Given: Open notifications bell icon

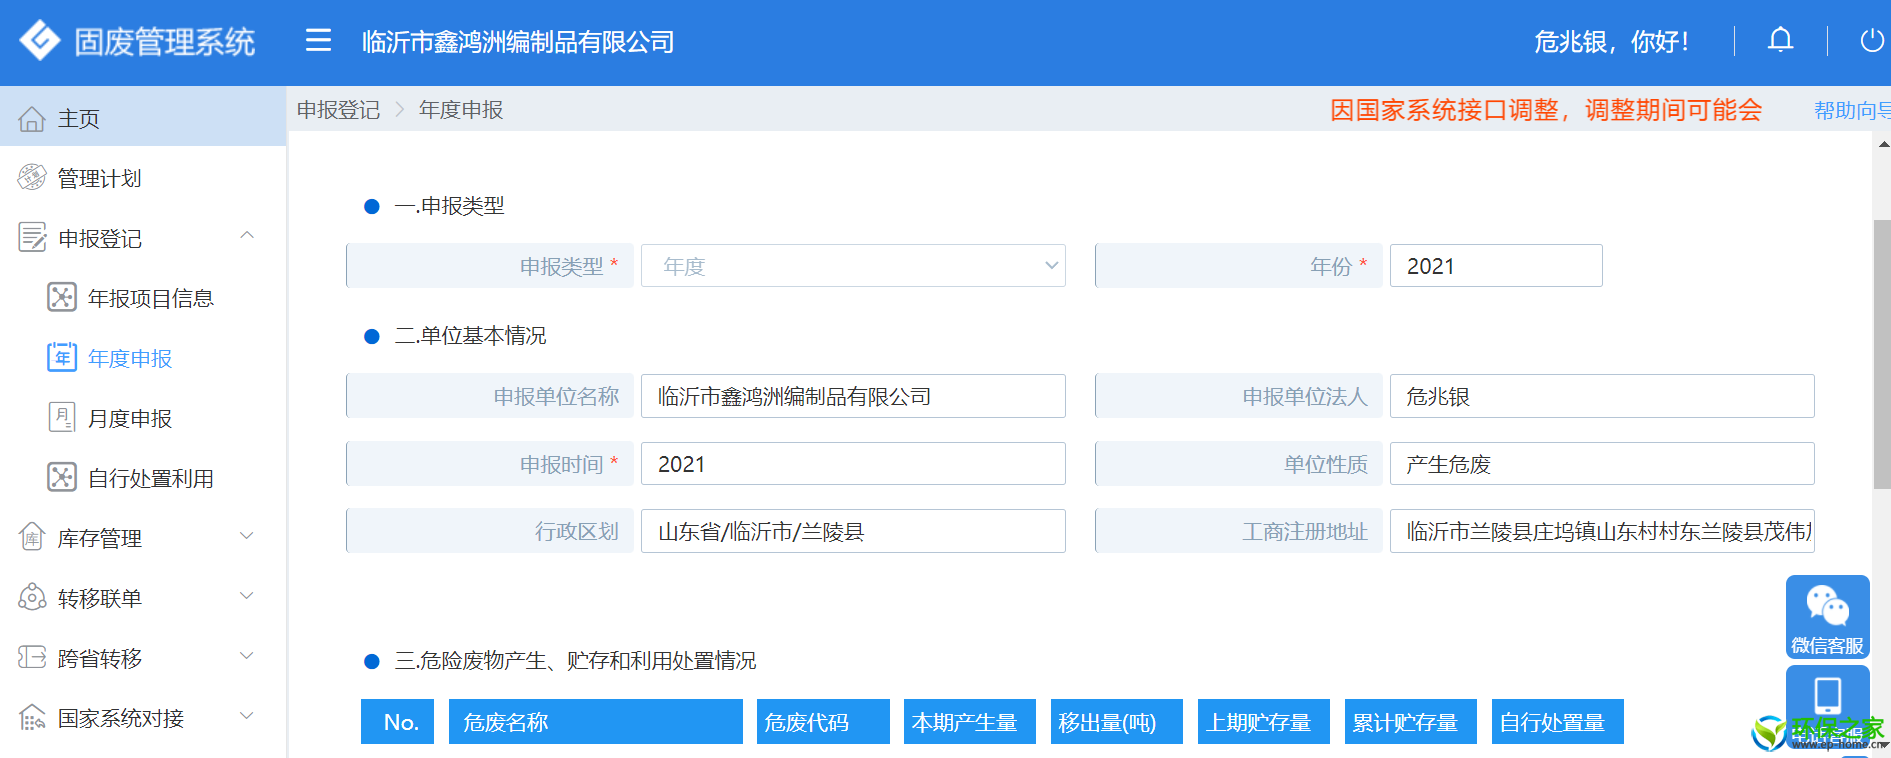Looking at the screenshot, I should (x=1780, y=40).
